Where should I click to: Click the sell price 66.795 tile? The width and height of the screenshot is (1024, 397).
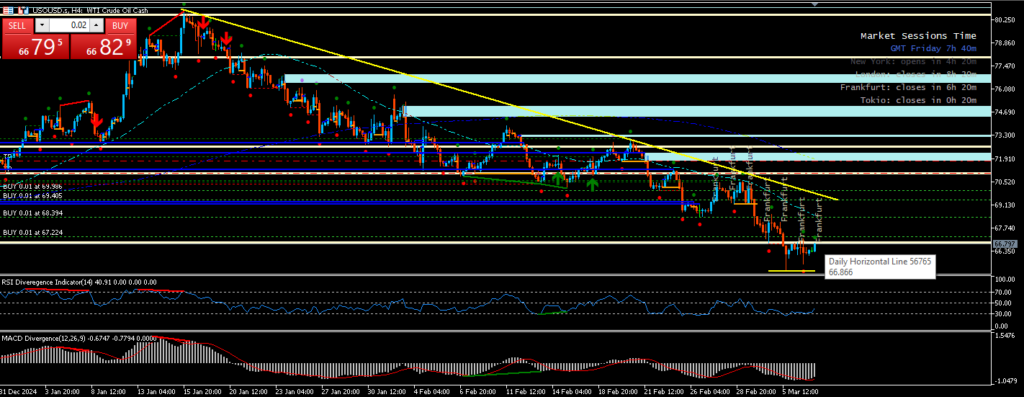pos(34,46)
